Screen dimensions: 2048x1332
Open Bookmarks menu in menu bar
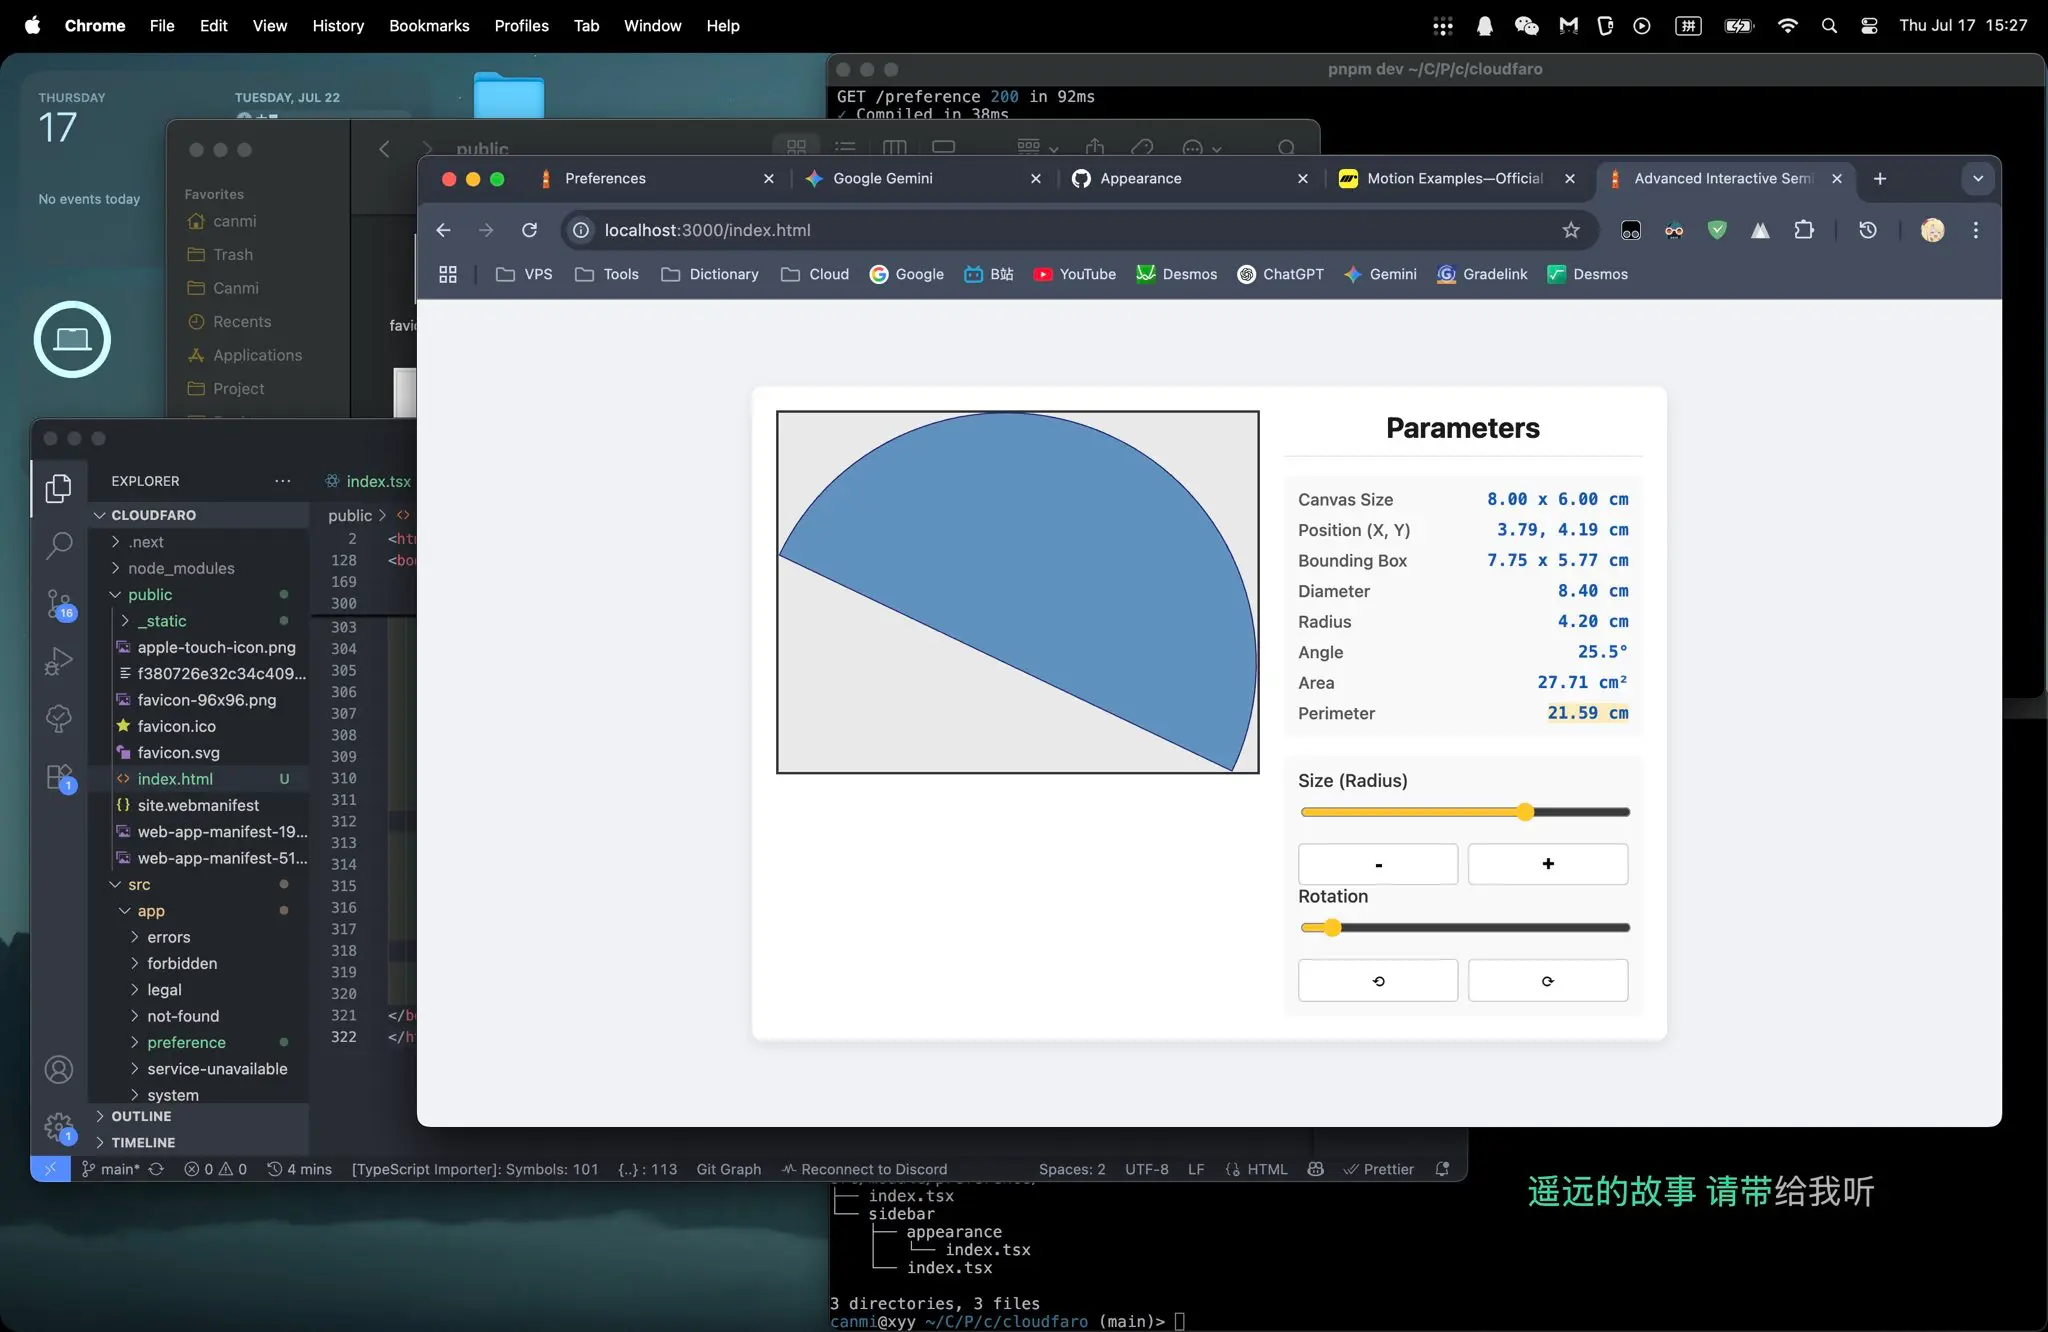429,26
